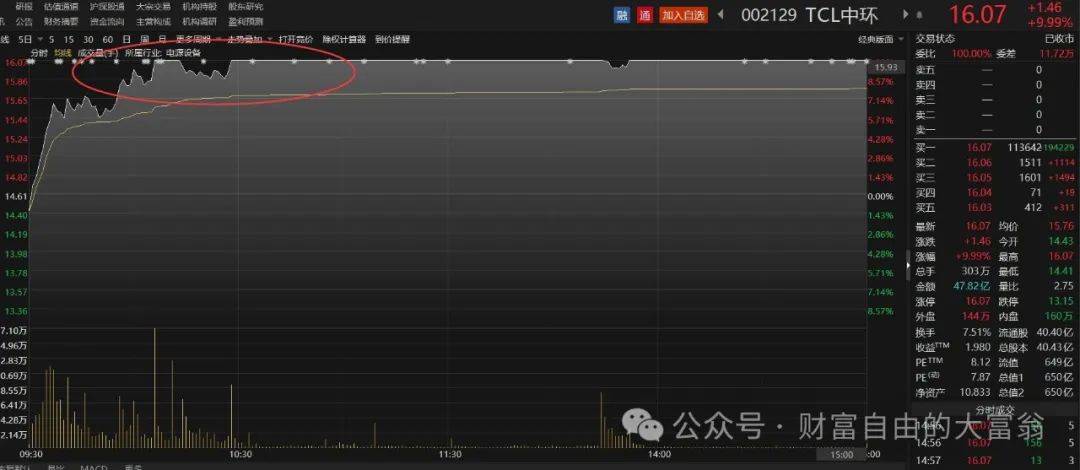Toggle the 分时 line legend
Screen dimensions: 1080x470
39,52
